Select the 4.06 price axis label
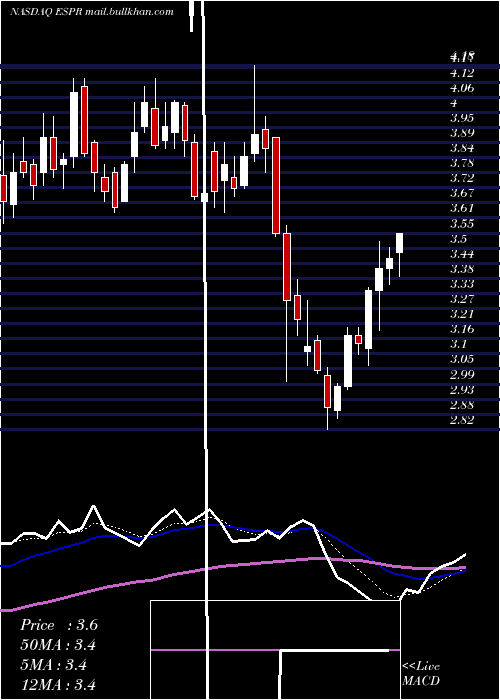The image size is (500, 700). click(x=462, y=88)
